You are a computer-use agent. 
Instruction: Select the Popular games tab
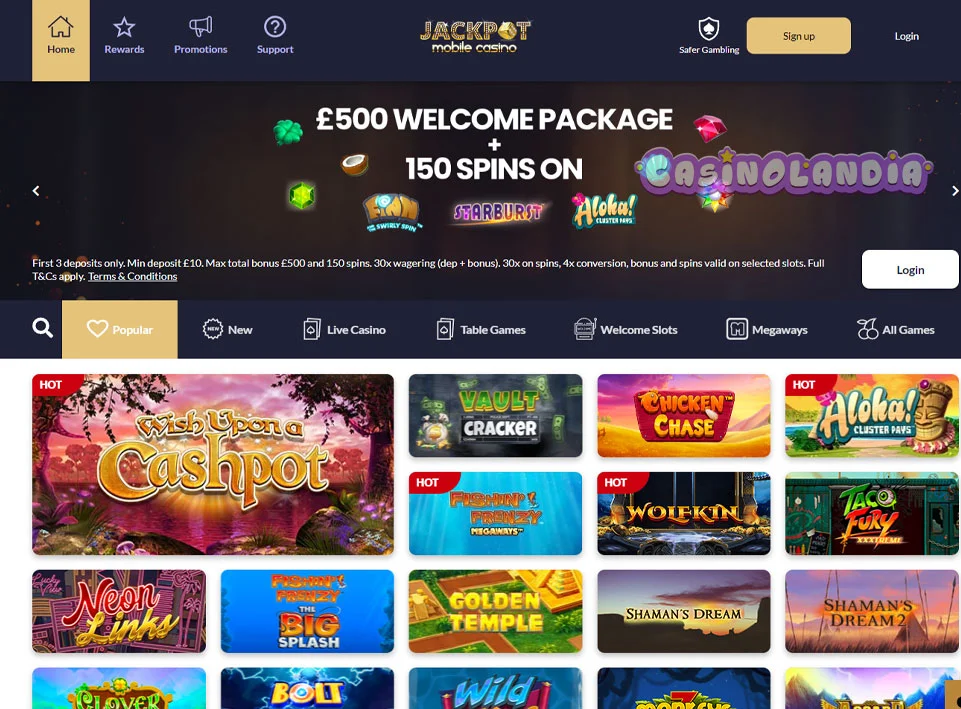click(120, 329)
